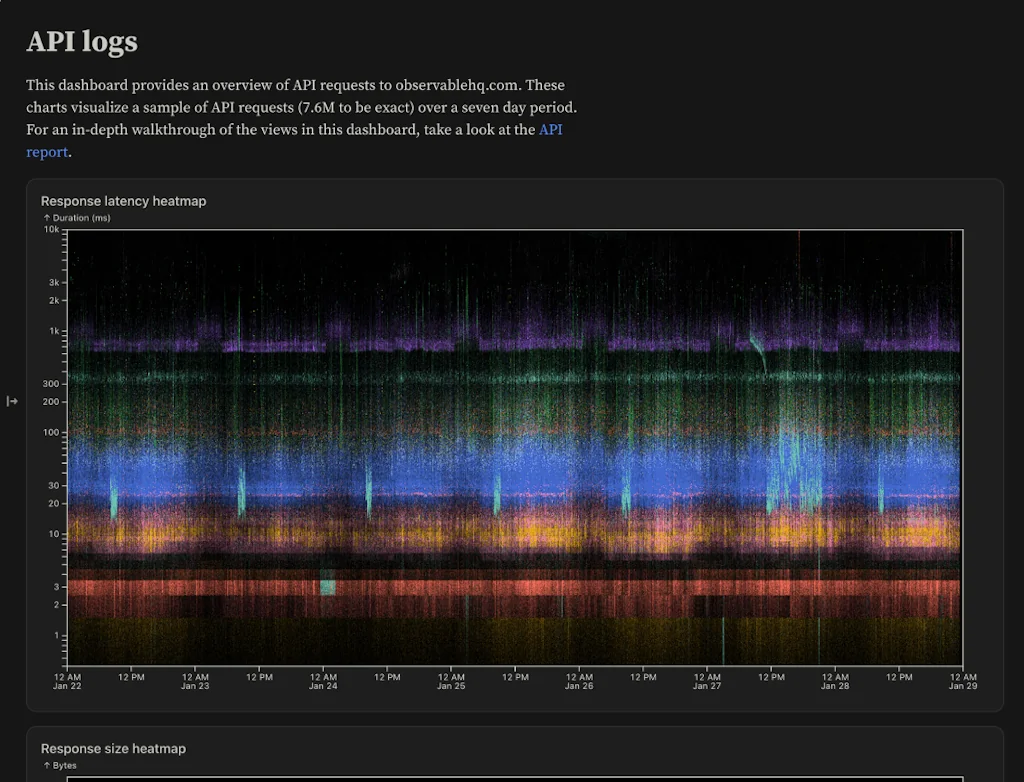Select the API logs page heading
1024x782 pixels.
point(82,42)
